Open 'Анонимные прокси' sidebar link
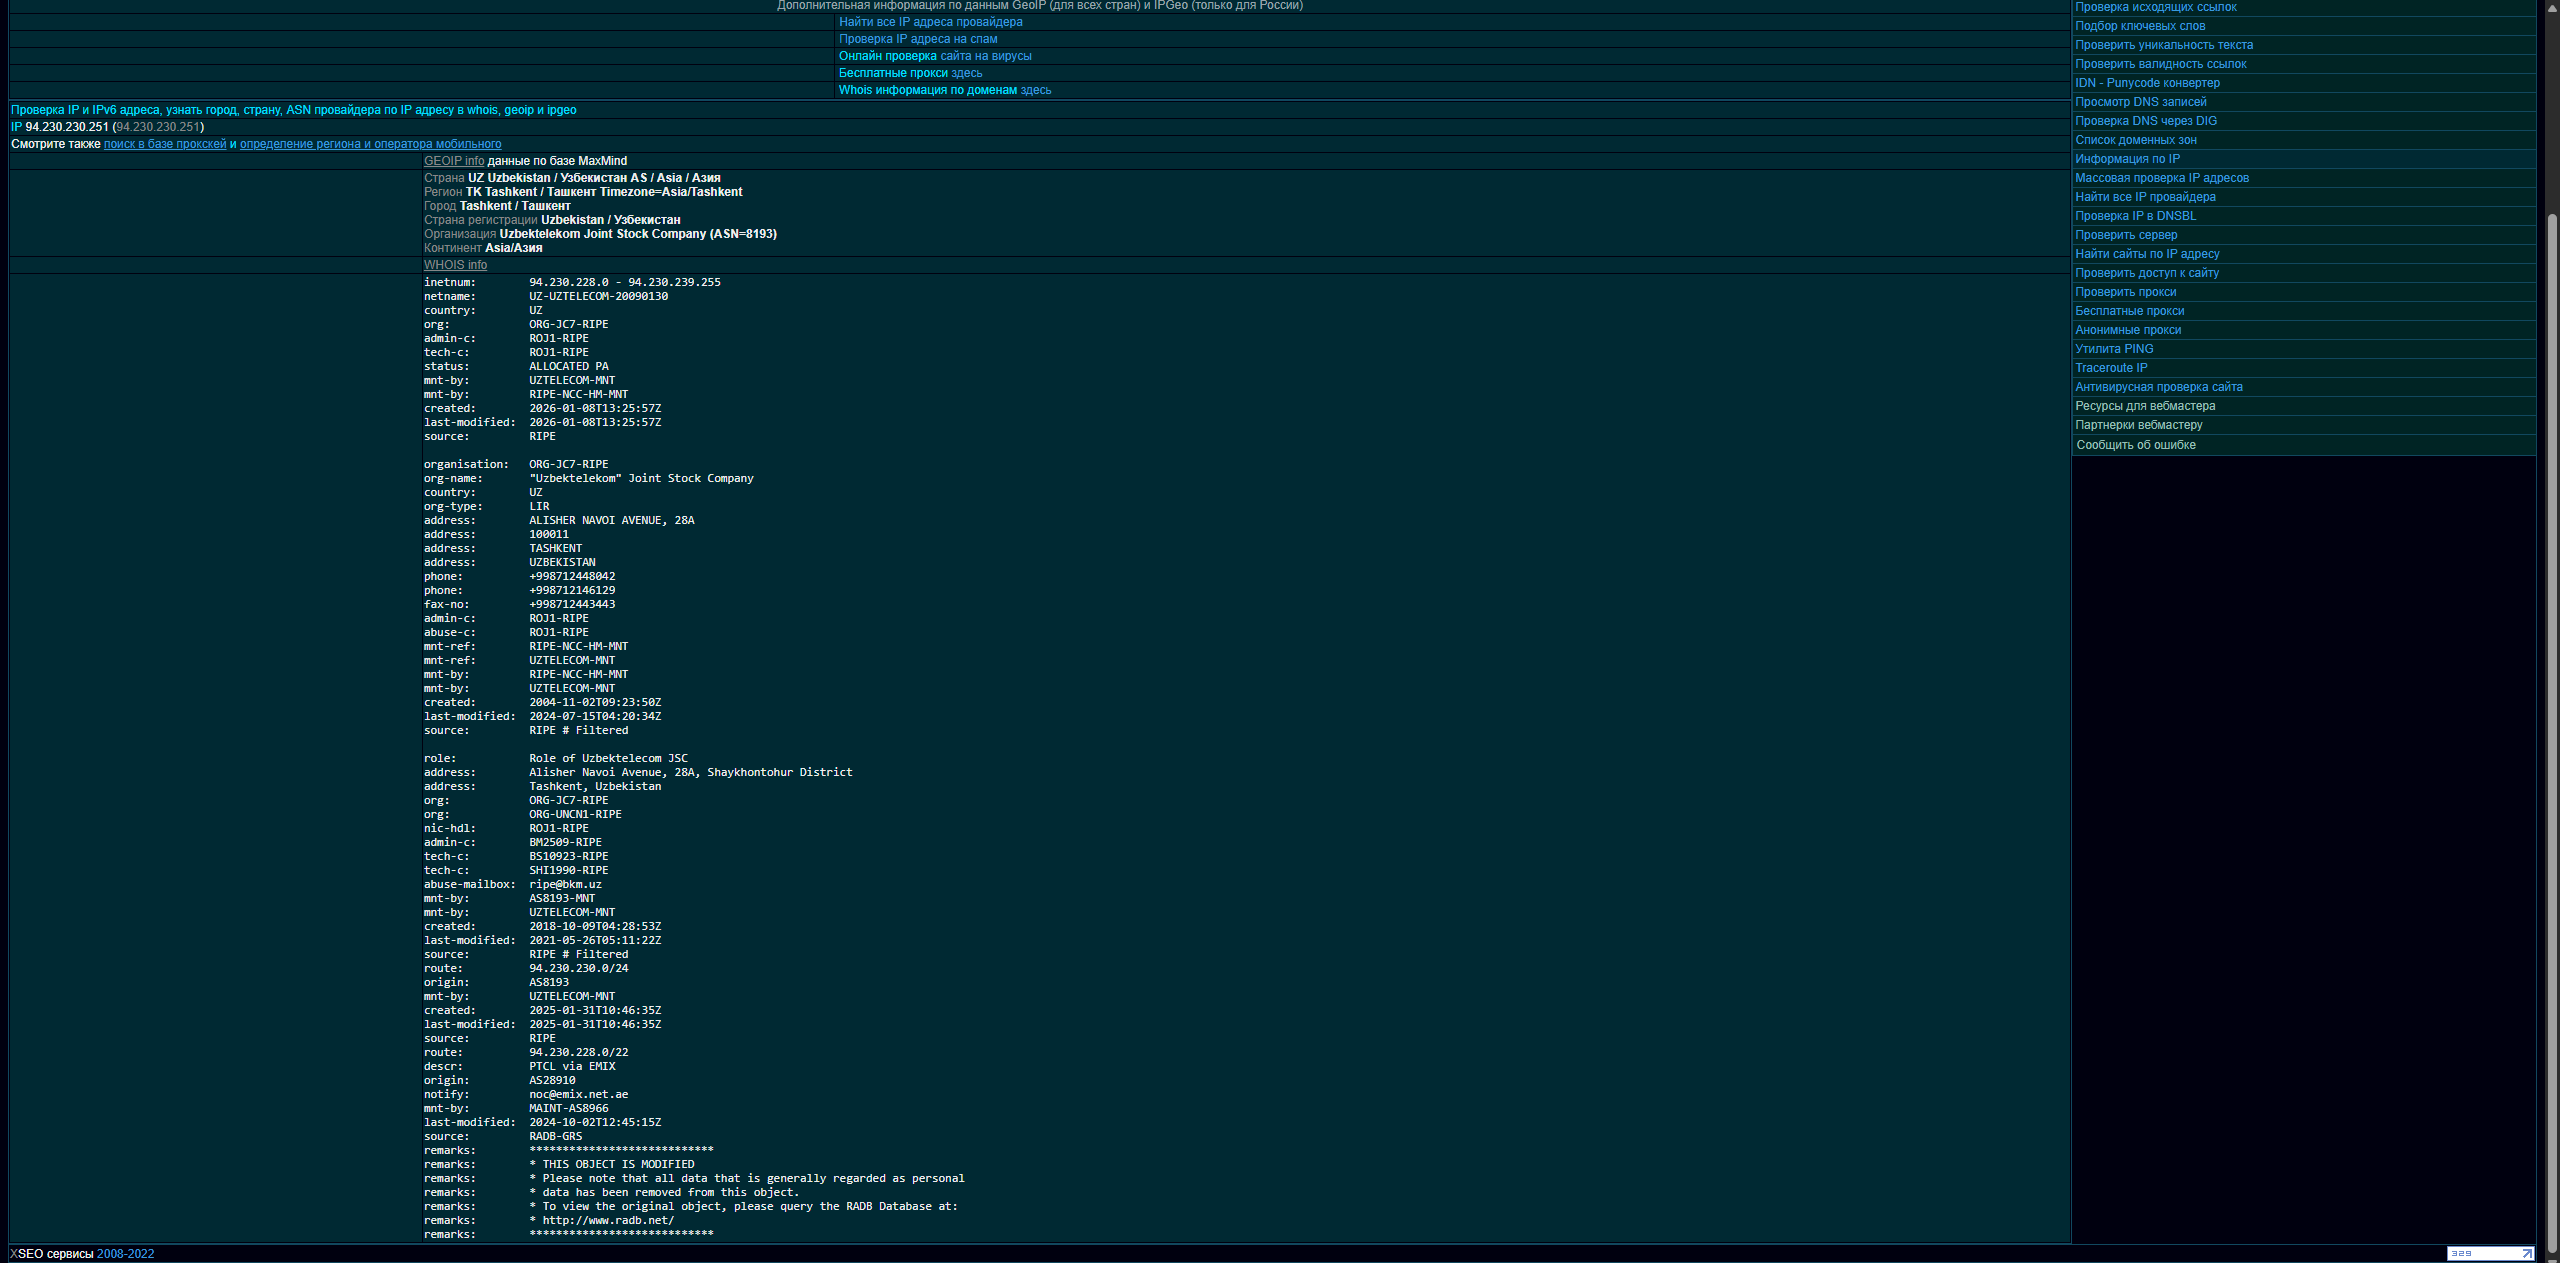Screen dimensions: 2560x1263 click(x=2127, y=330)
